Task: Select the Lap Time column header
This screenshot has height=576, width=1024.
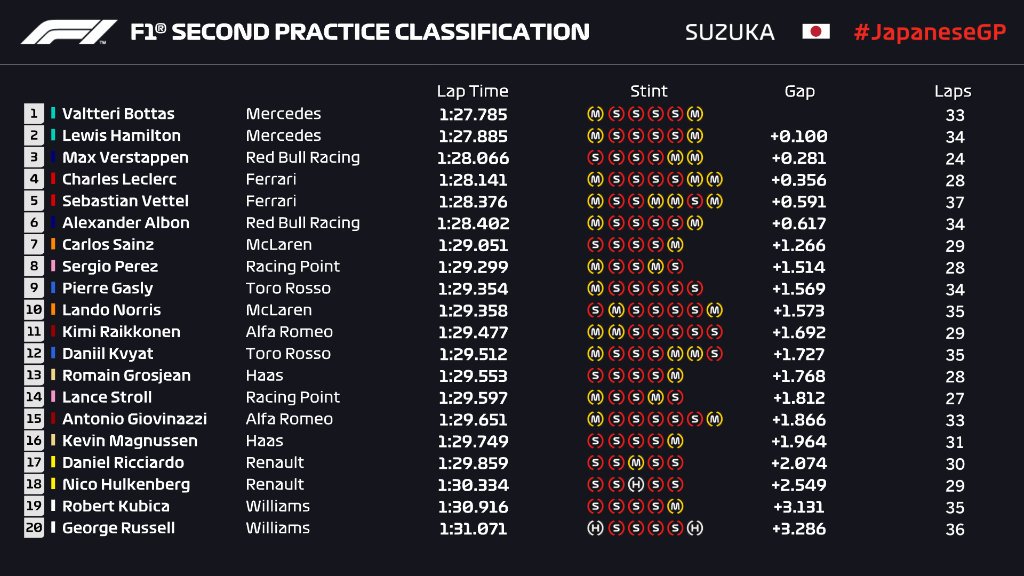Action: (x=472, y=91)
